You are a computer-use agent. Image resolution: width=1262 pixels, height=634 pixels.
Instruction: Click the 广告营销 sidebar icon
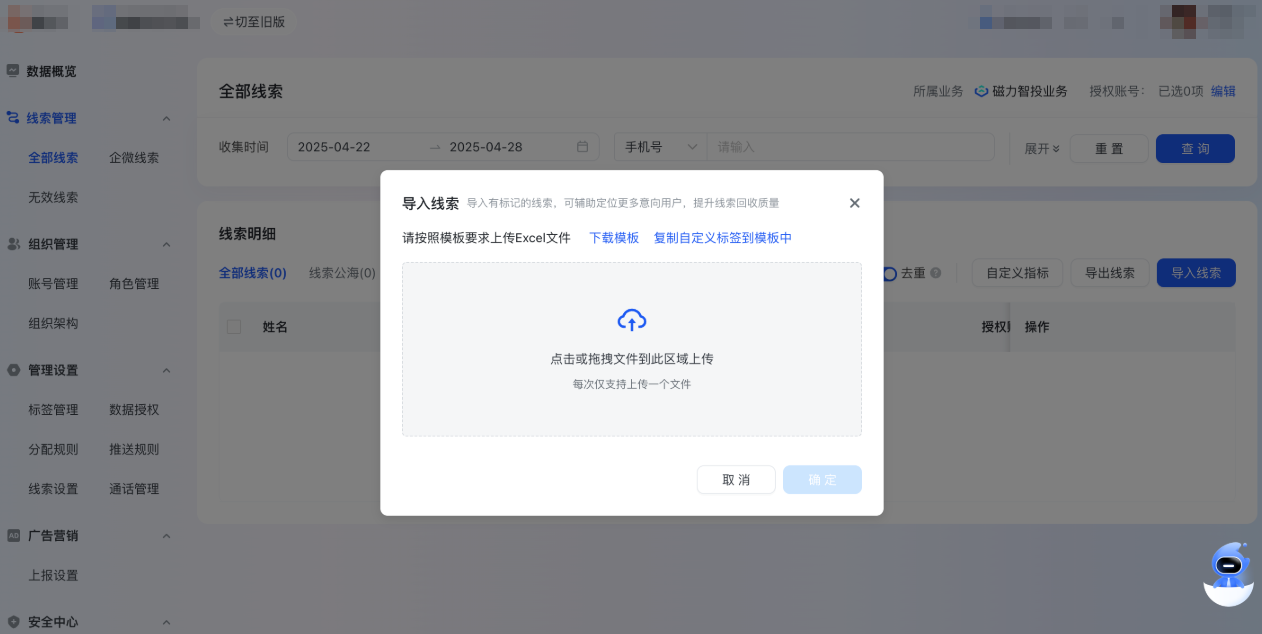[x=12, y=535]
